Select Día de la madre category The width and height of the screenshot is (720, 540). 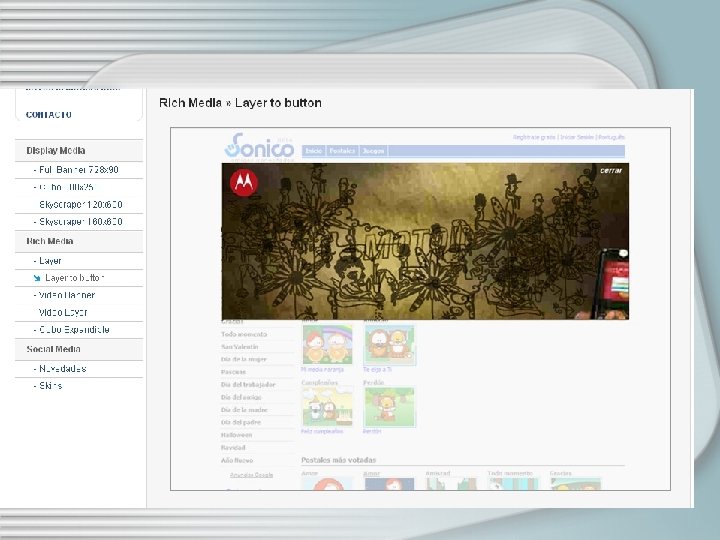point(244,410)
